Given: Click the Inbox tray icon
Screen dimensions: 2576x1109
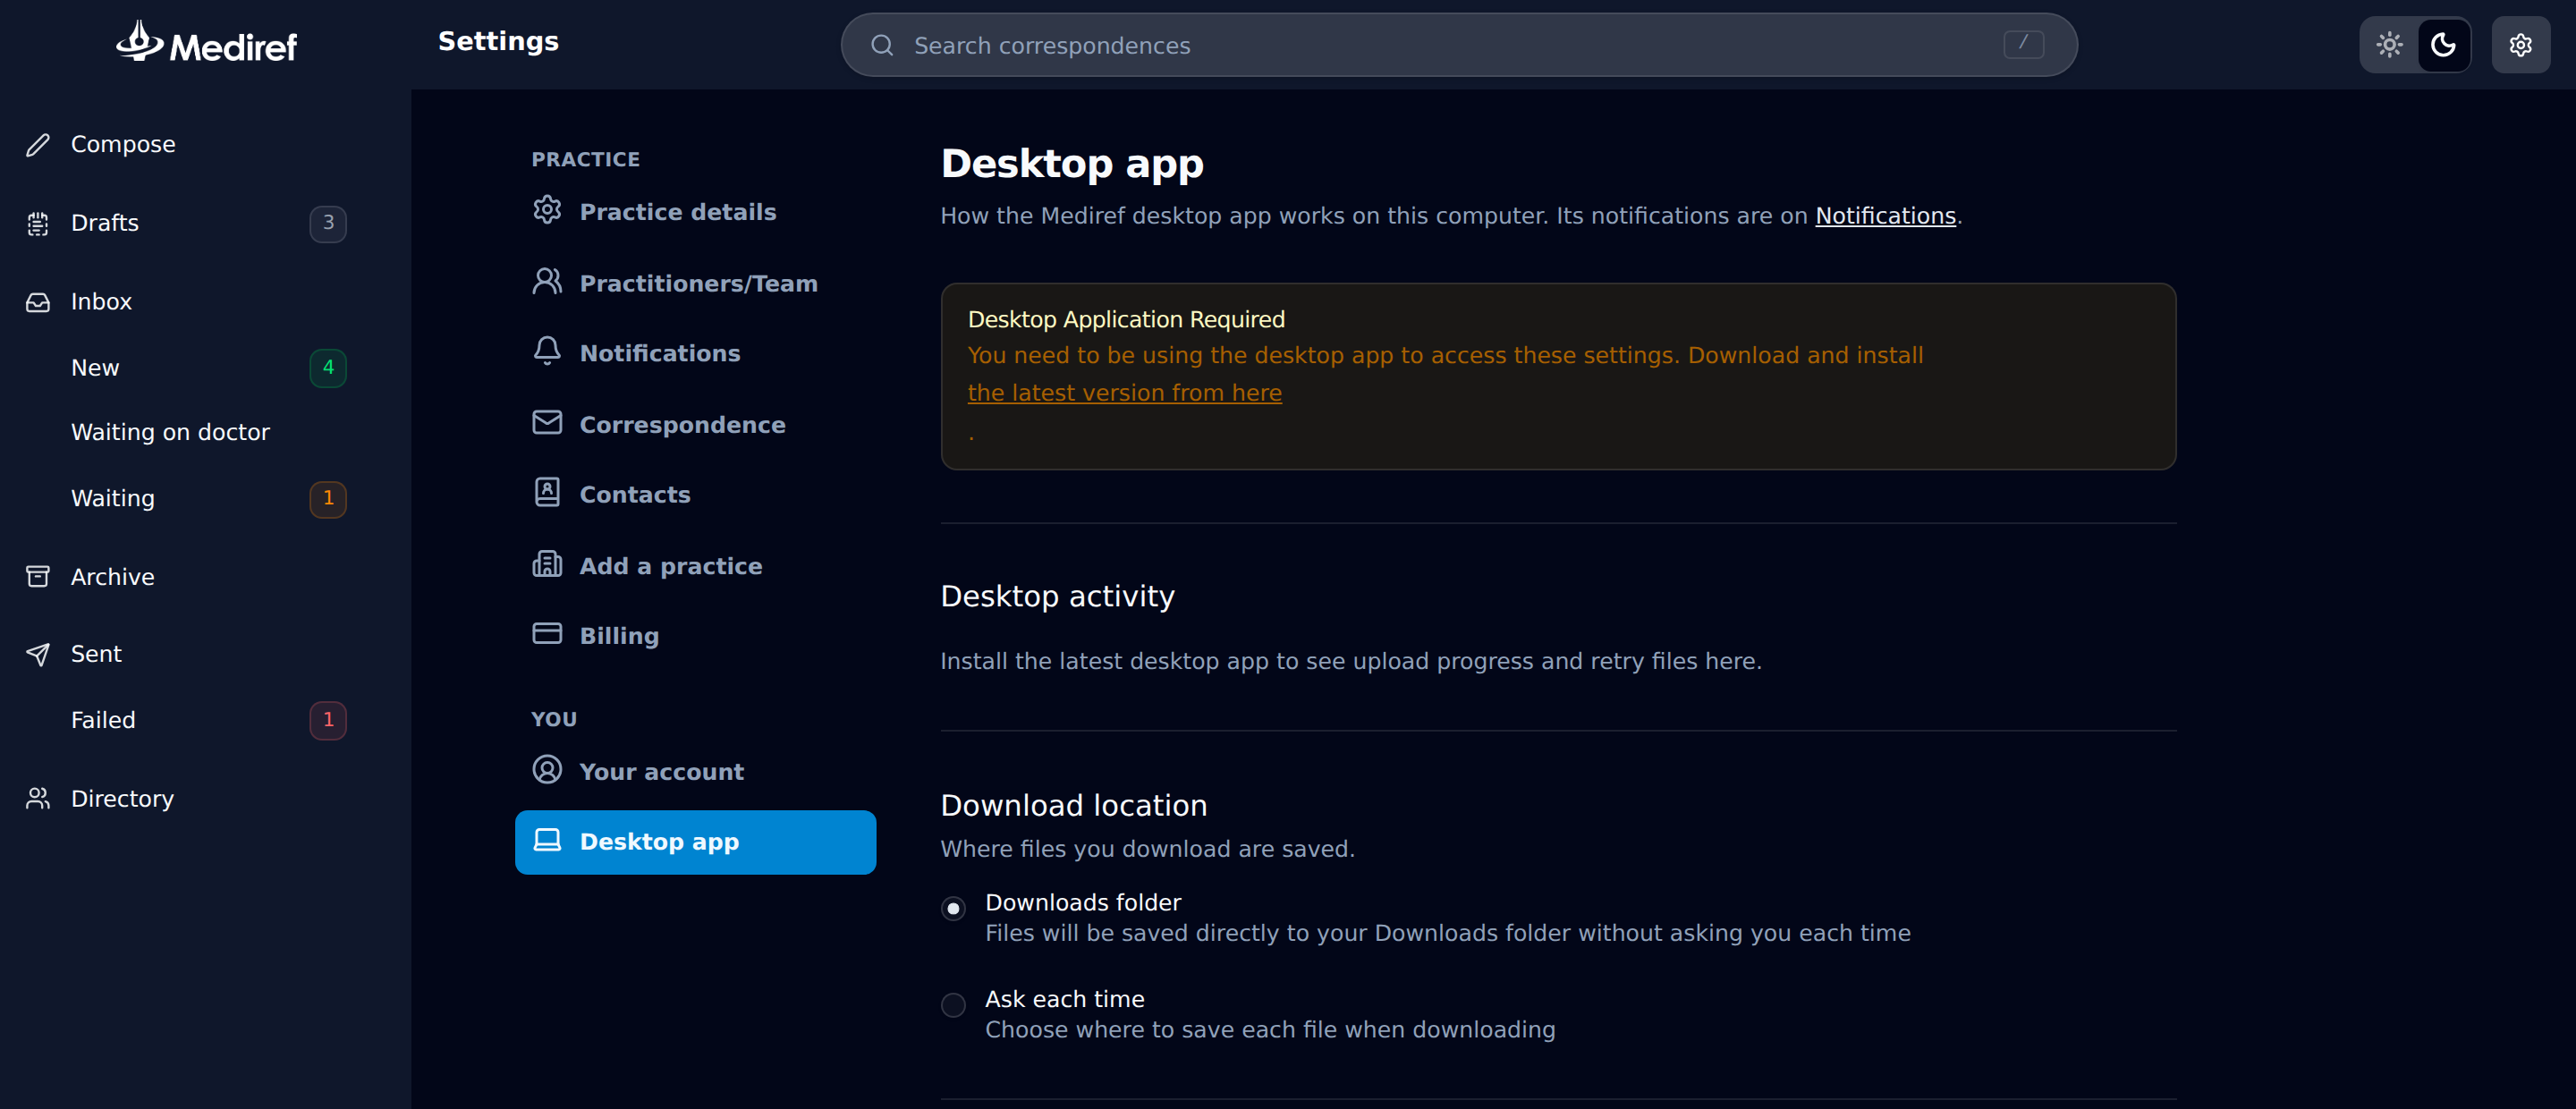Looking at the screenshot, I should click(x=38, y=302).
